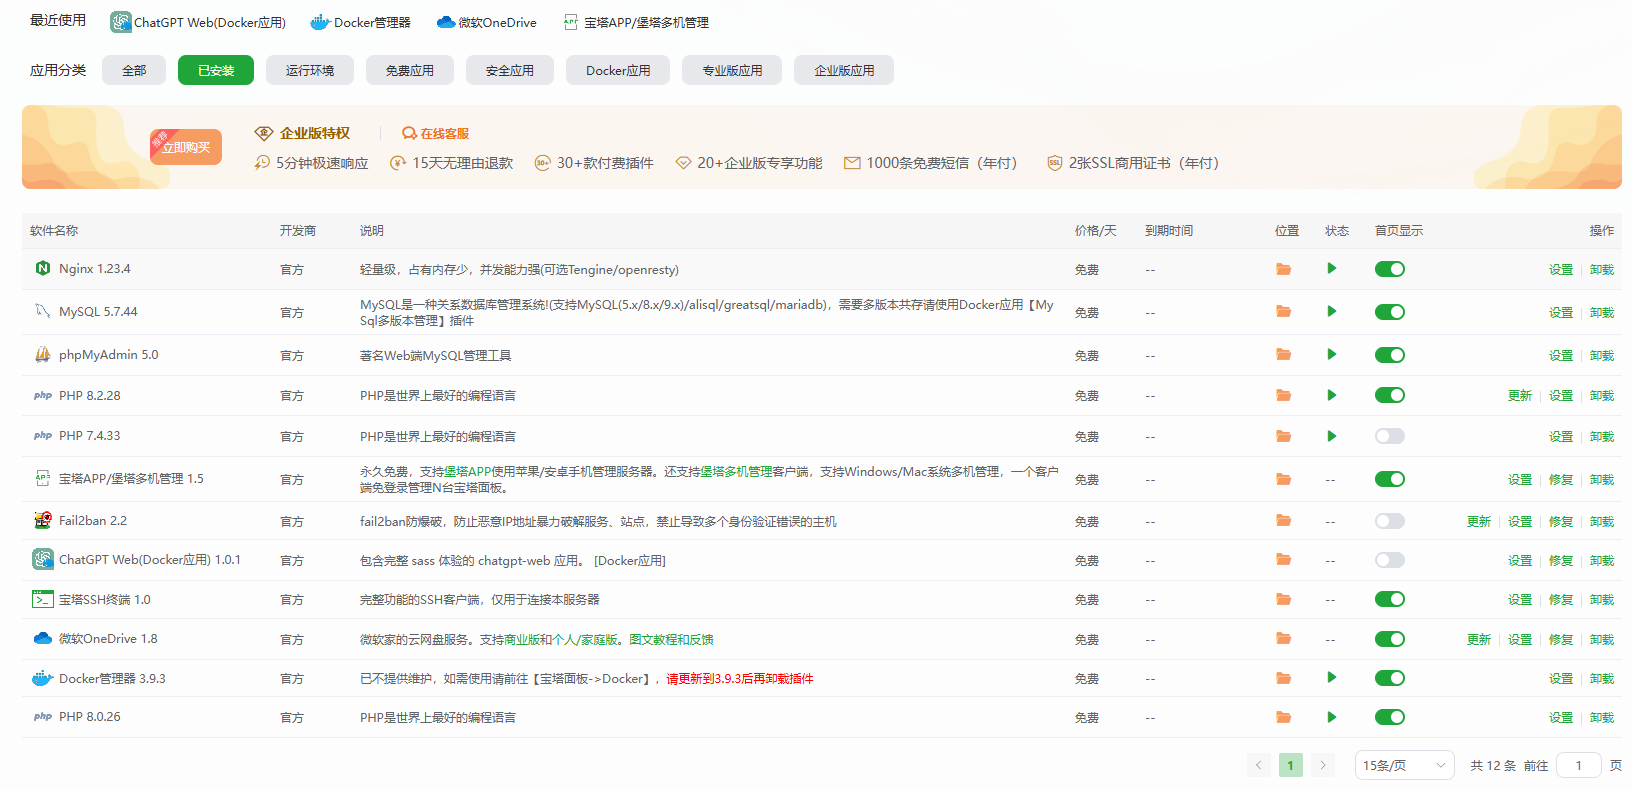This screenshot has width=1632, height=790.
Task: Toggle Nginx homepage display switch
Action: click(1390, 269)
